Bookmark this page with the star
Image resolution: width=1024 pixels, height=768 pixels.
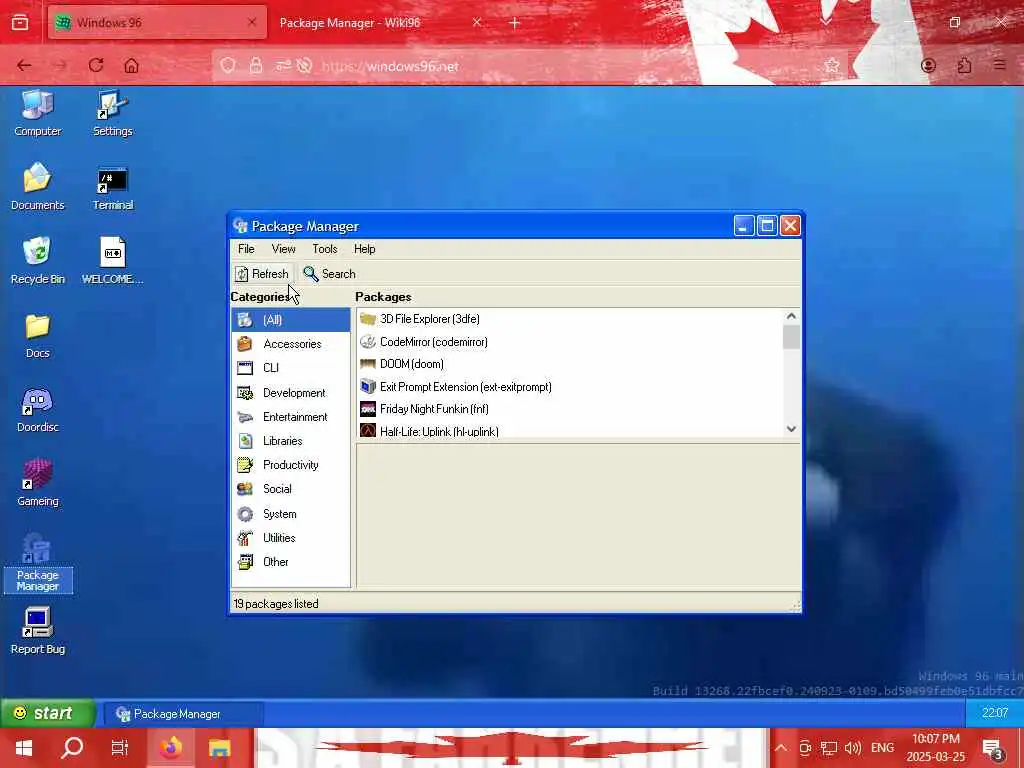click(x=831, y=65)
